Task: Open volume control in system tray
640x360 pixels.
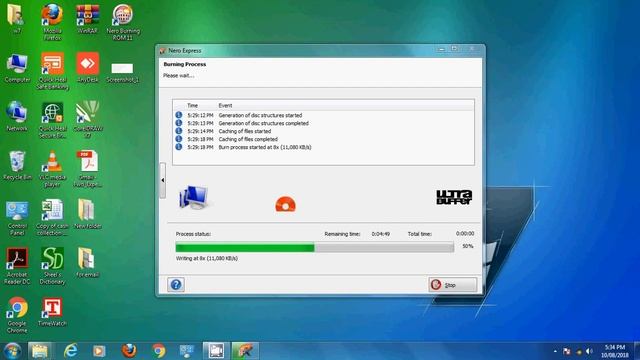Action: click(x=589, y=351)
